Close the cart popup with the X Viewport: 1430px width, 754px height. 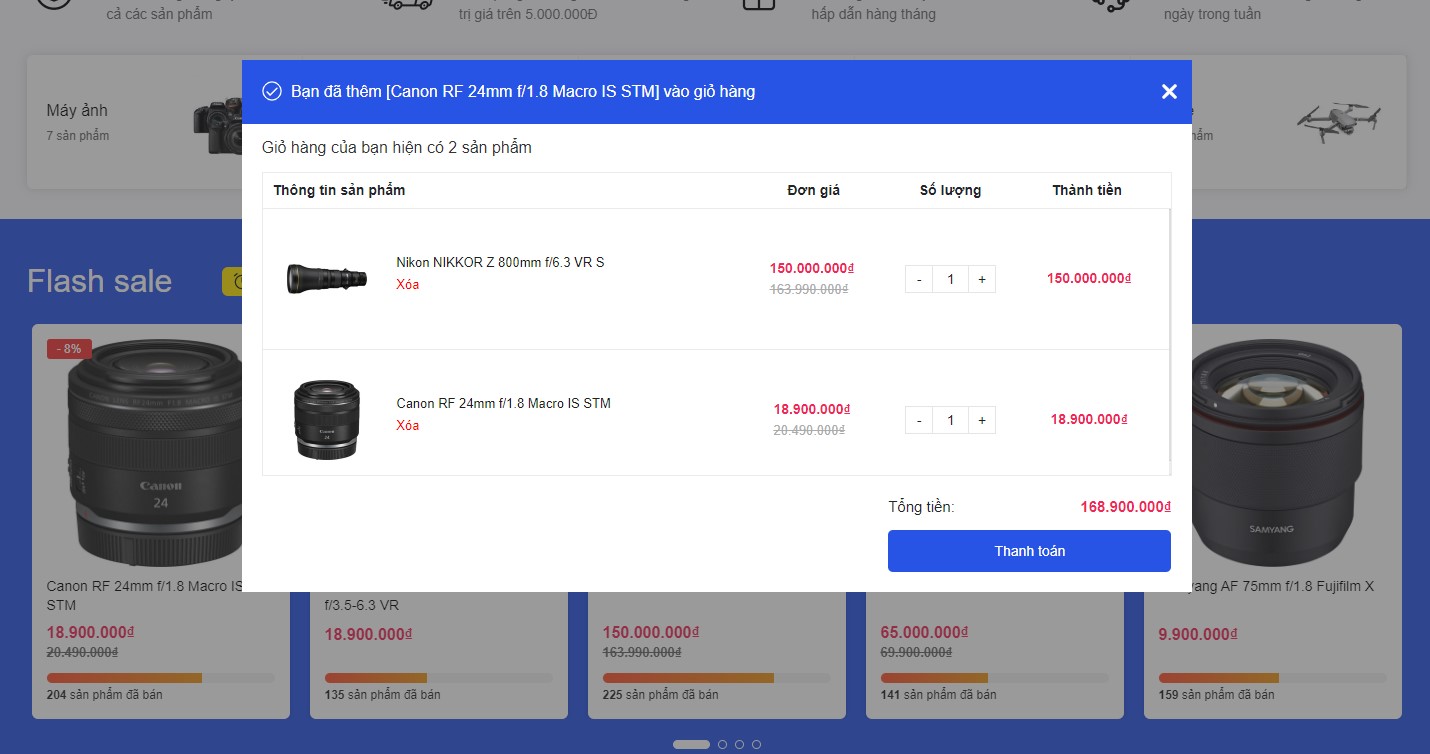(1169, 92)
